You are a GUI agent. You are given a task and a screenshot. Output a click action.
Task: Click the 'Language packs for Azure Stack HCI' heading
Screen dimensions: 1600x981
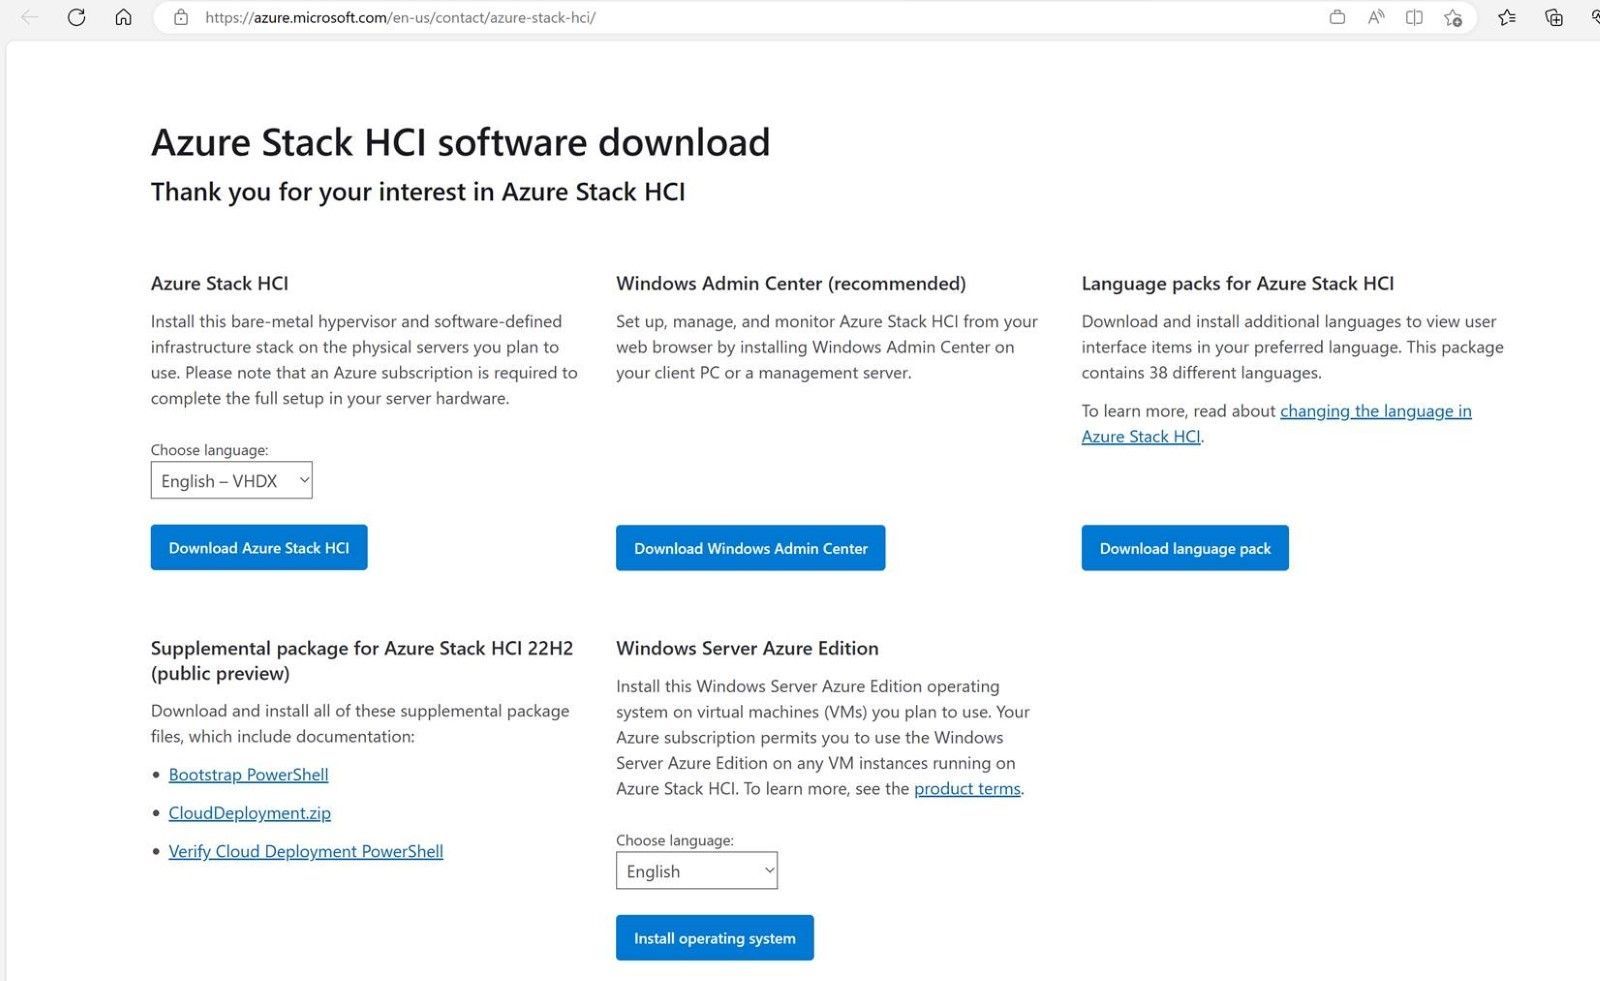[x=1238, y=284]
